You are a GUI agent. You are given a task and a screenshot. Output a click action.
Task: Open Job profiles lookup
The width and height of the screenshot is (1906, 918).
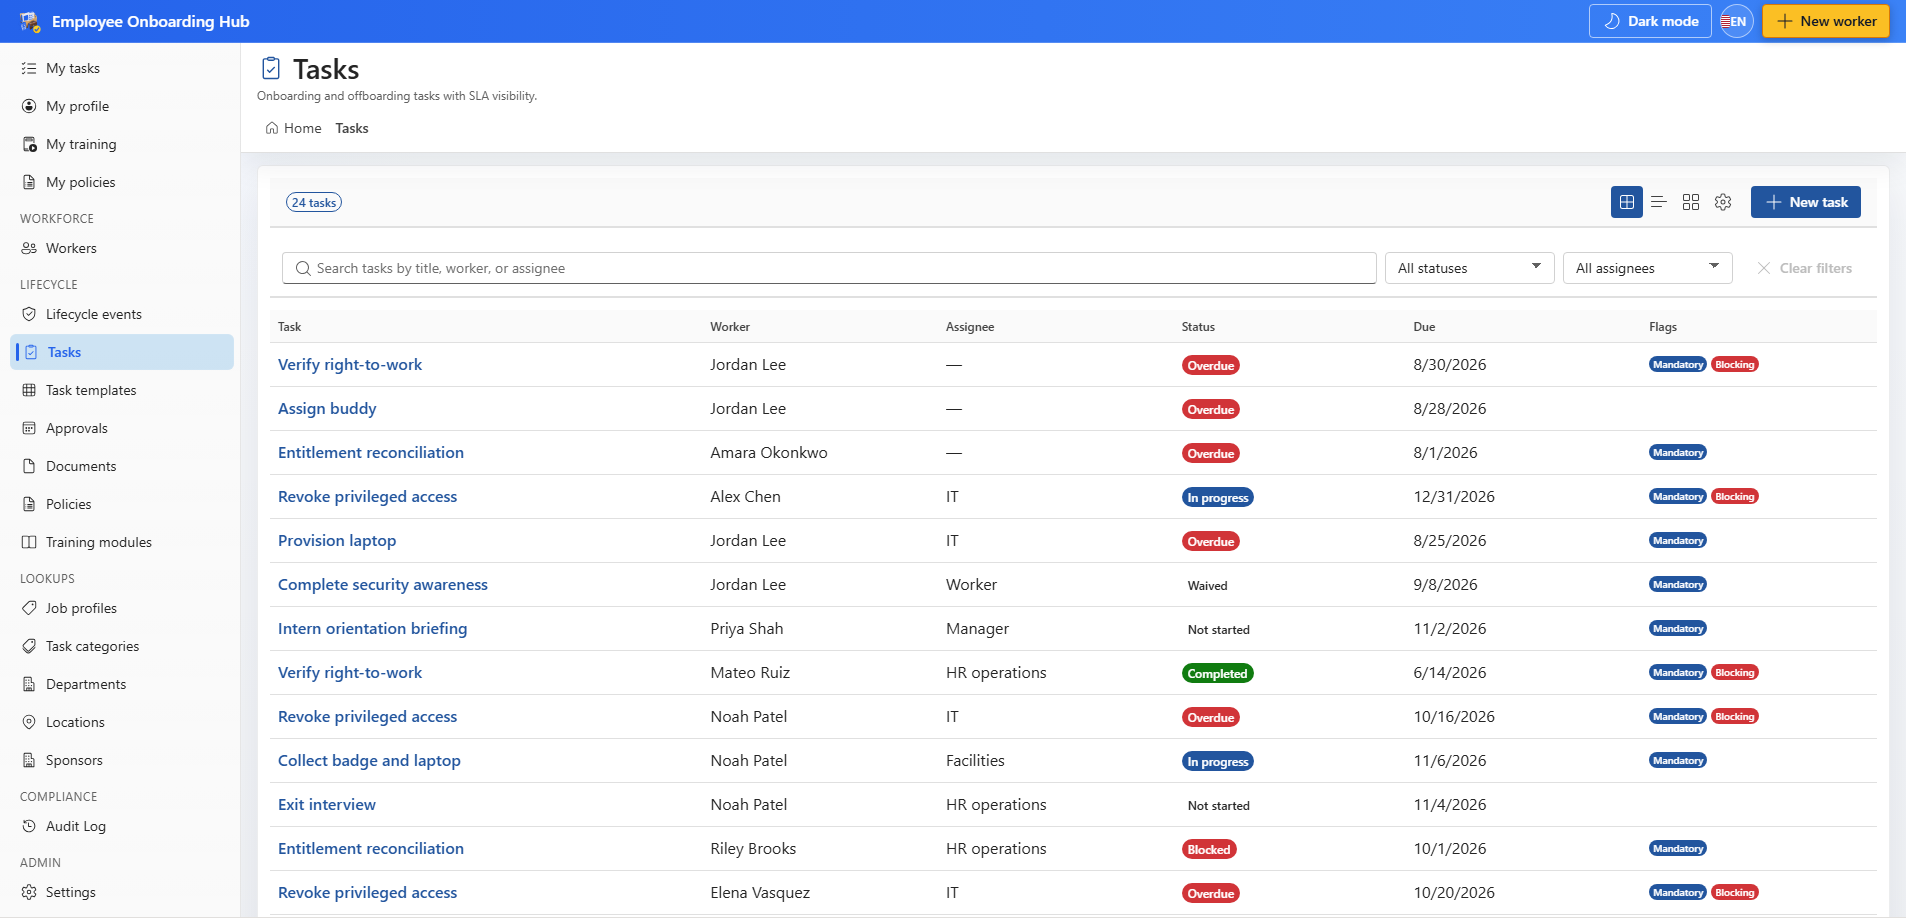click(x=122, y=608)
